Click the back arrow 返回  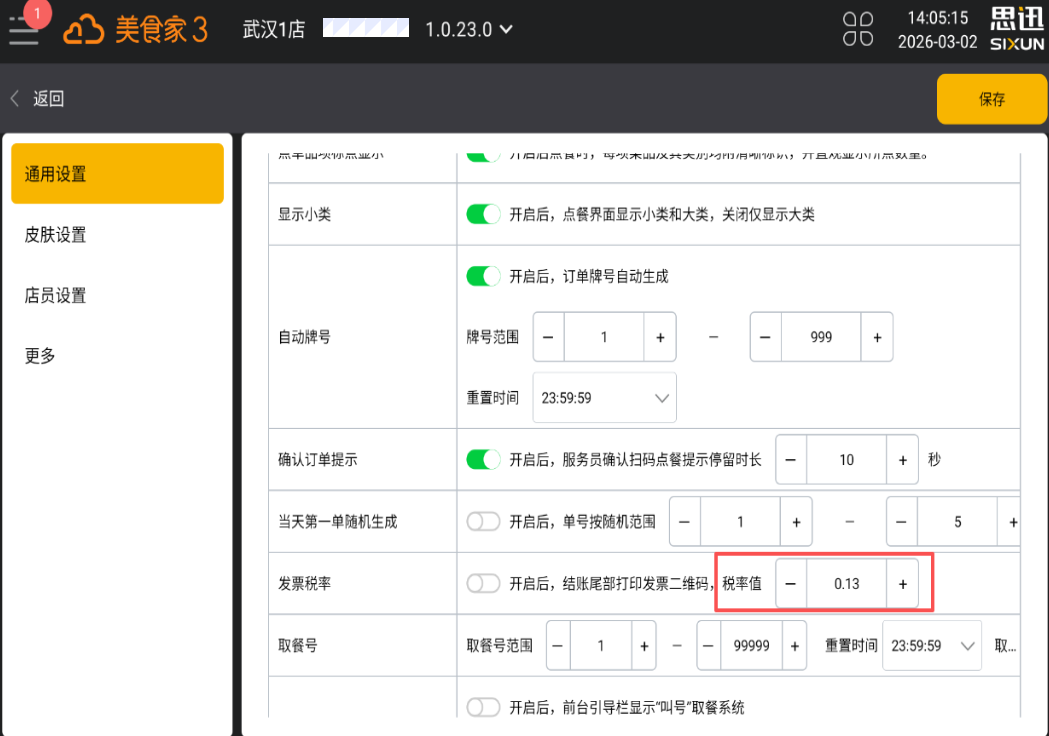37,98
